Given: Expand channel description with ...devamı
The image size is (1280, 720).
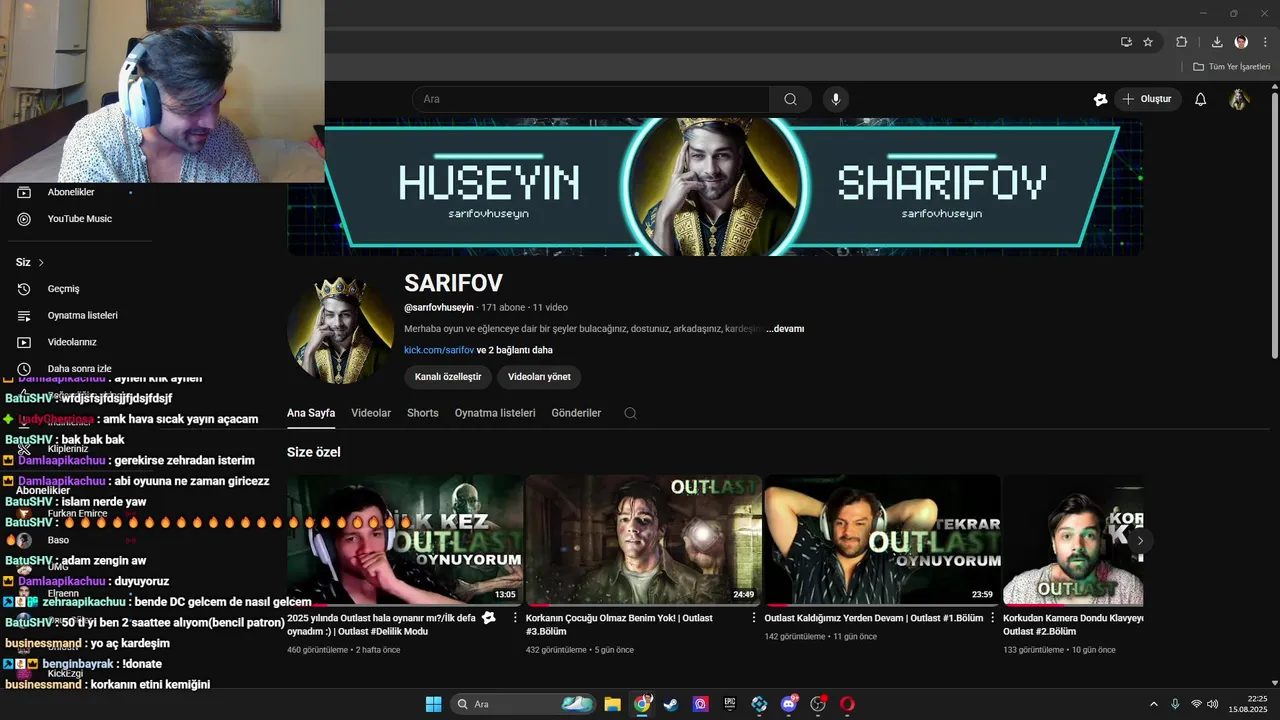Looking at the screenshot, I should click(x=785, y=329).
